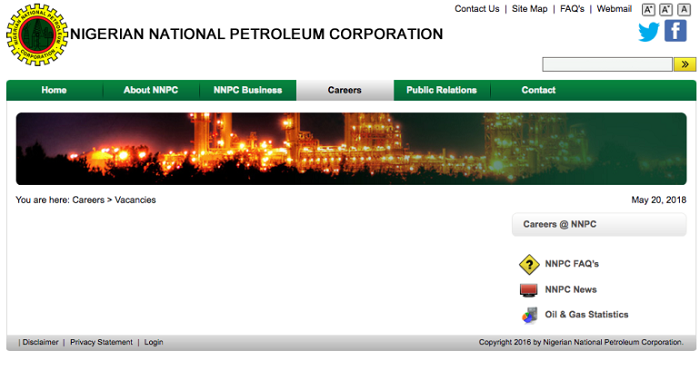
Task: Open the FAQ's link in the header
Action: click(x=572, y=9)
